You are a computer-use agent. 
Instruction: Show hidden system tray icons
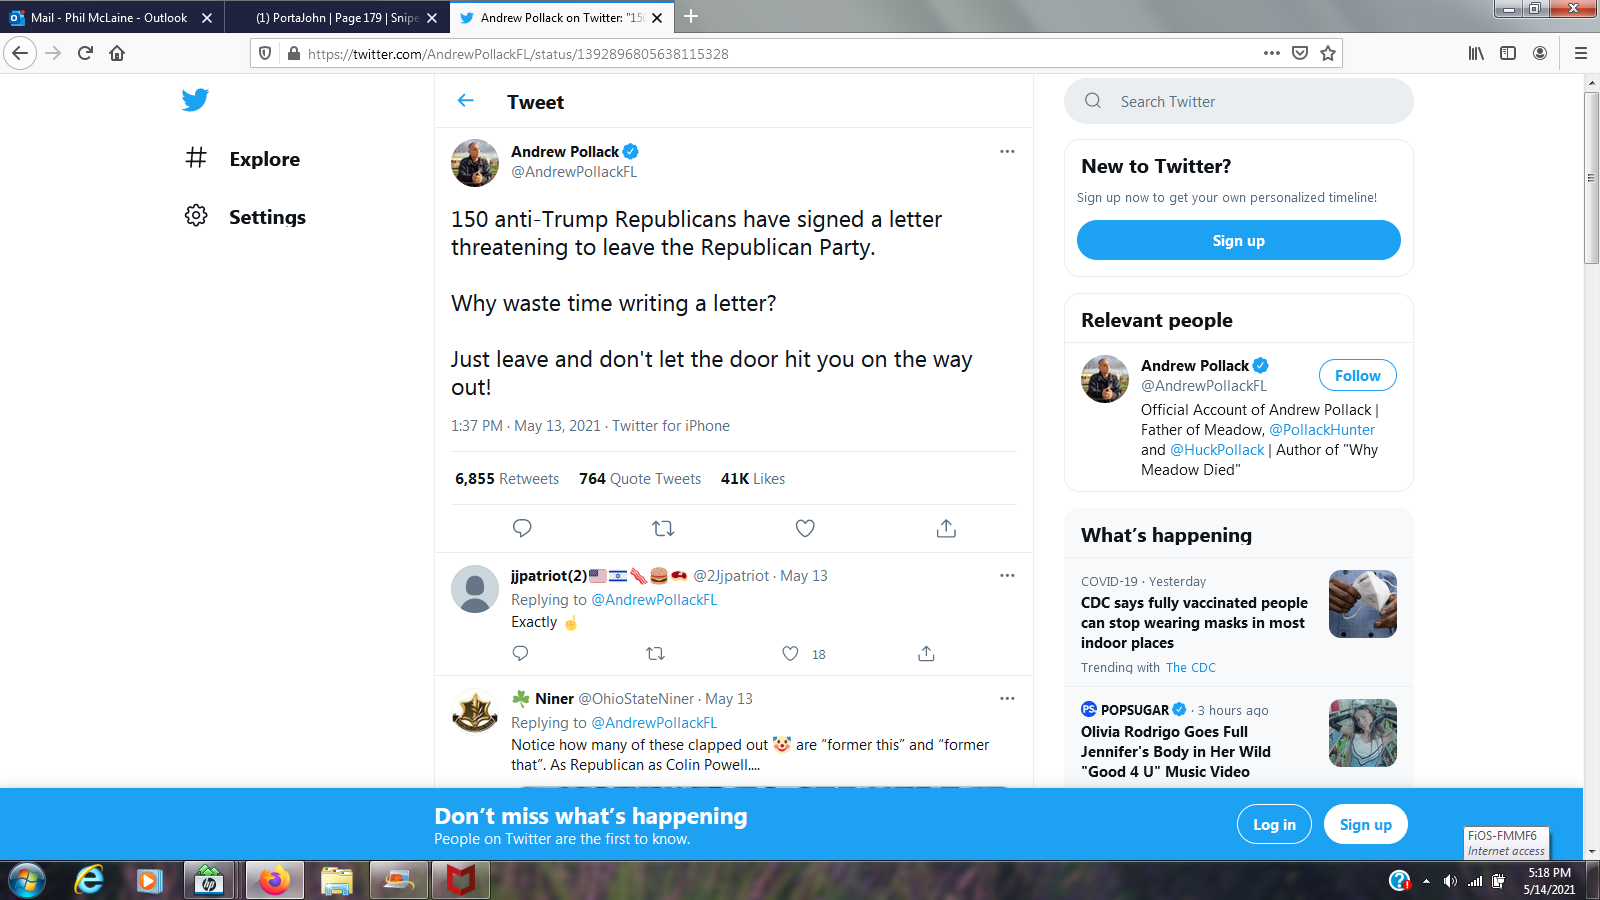[1426, 881]
